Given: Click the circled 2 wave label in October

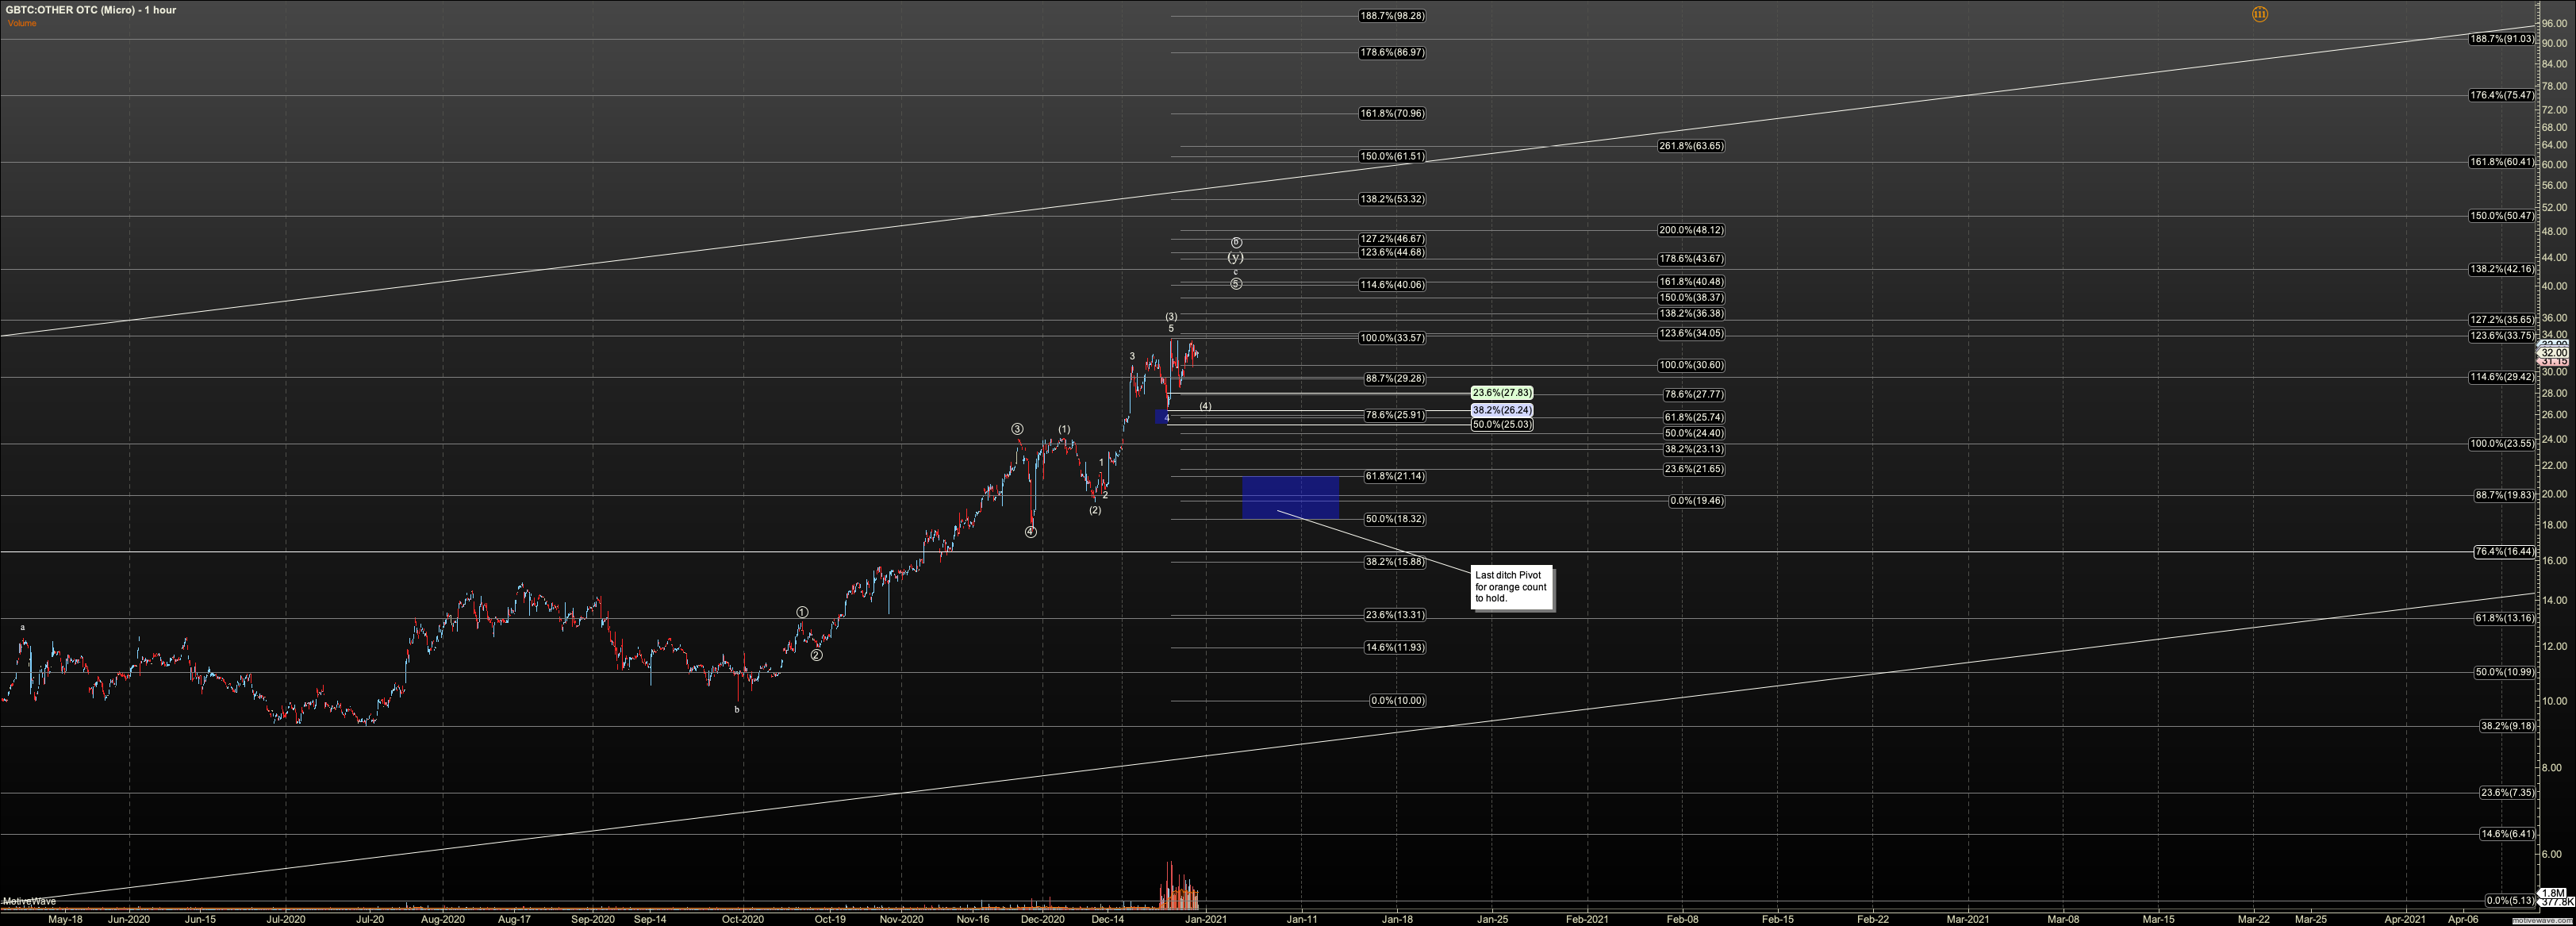Looking at the screenshot, I should point(816,655).
